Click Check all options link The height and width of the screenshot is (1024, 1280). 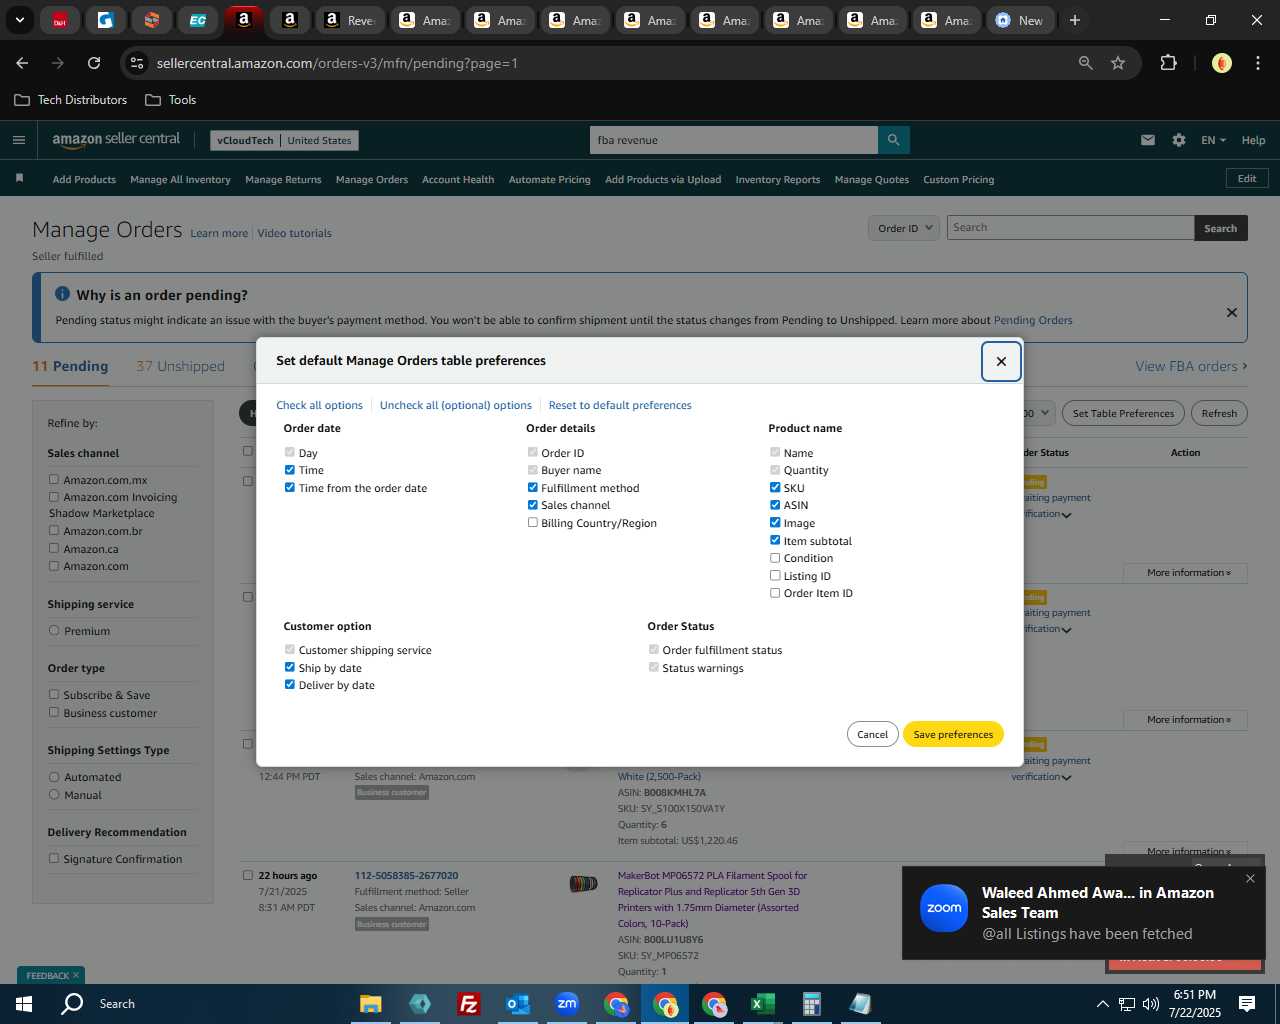coord(319,405)
